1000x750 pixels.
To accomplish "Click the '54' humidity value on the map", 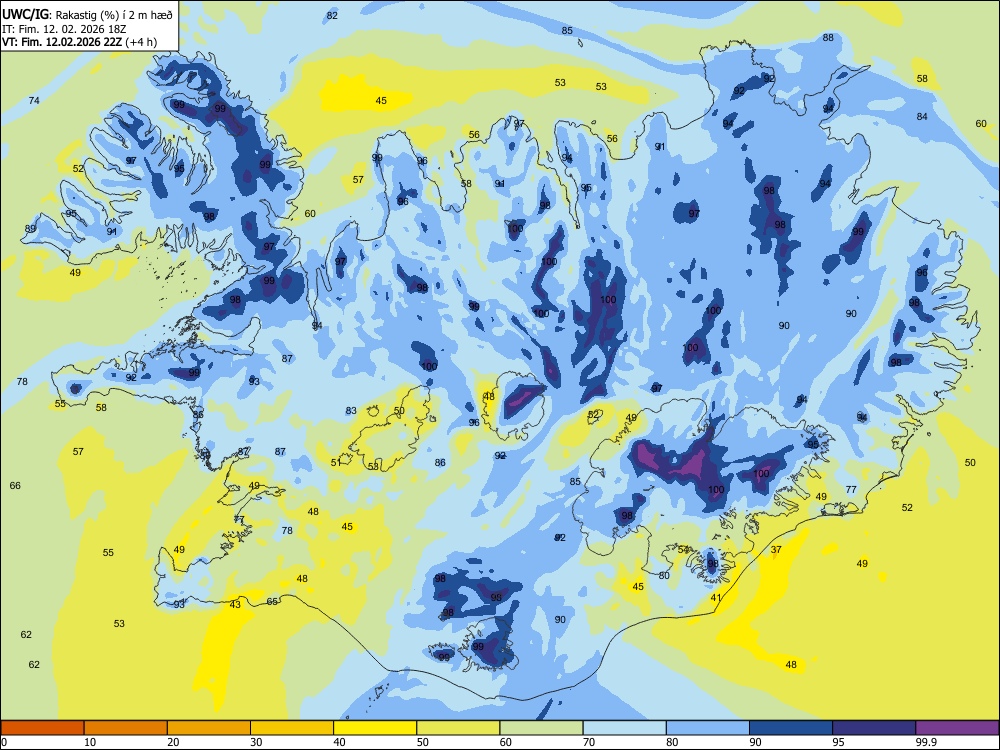I will point(683,550).
